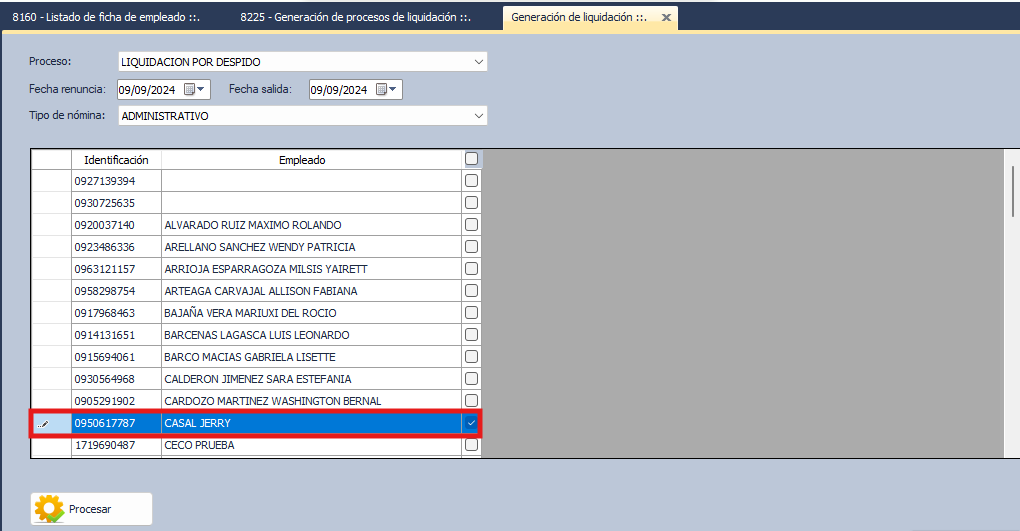This screenshot has width=1020, height=531.
Task: Expand the Proceso dropdown
Action: 478,62
